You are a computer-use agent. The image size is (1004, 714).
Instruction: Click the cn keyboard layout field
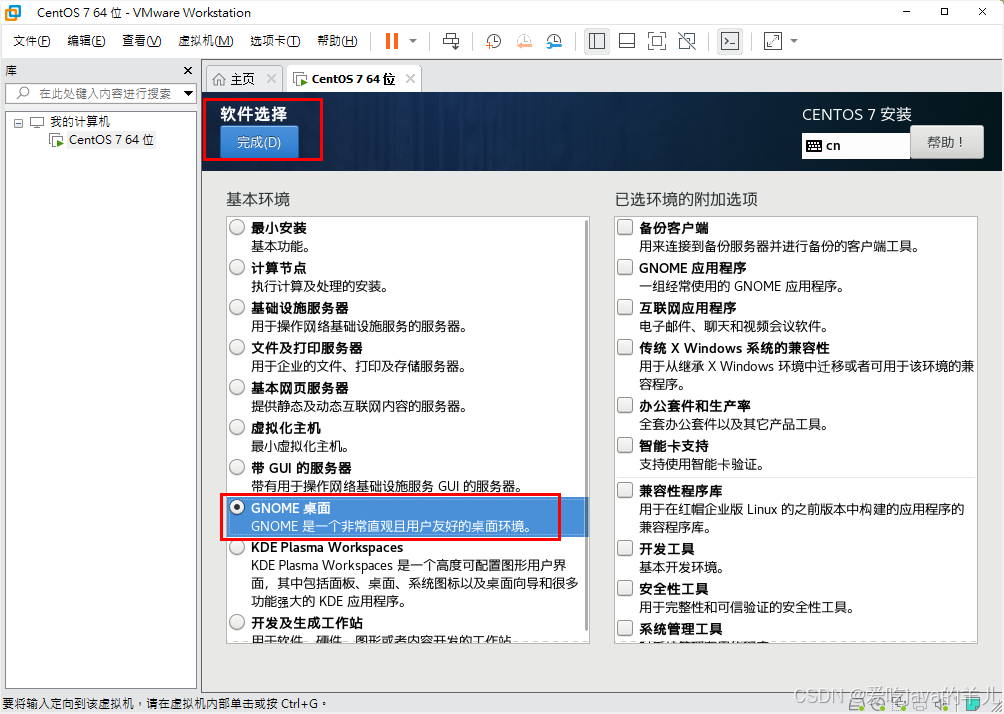[x=855, y=146]
